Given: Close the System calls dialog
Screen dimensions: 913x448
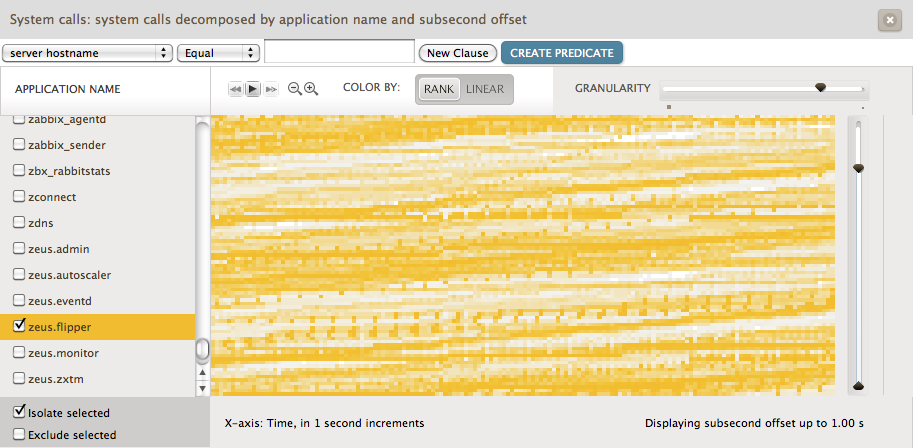Looking at the screenshot, I should [x=887, y=19].
